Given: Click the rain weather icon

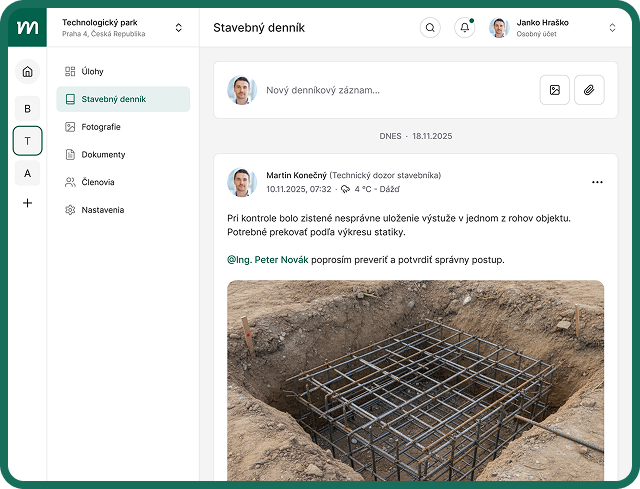Looking at the screenshot, I should [x=345, y=189].
